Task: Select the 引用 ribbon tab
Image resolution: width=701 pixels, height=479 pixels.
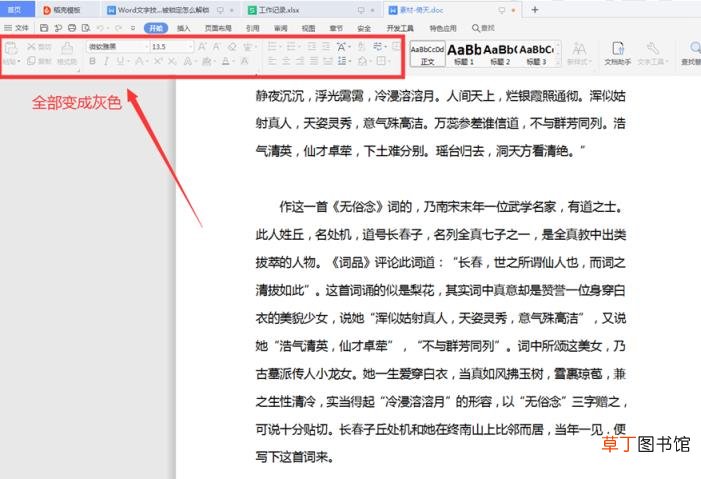Action: point(253,28)
